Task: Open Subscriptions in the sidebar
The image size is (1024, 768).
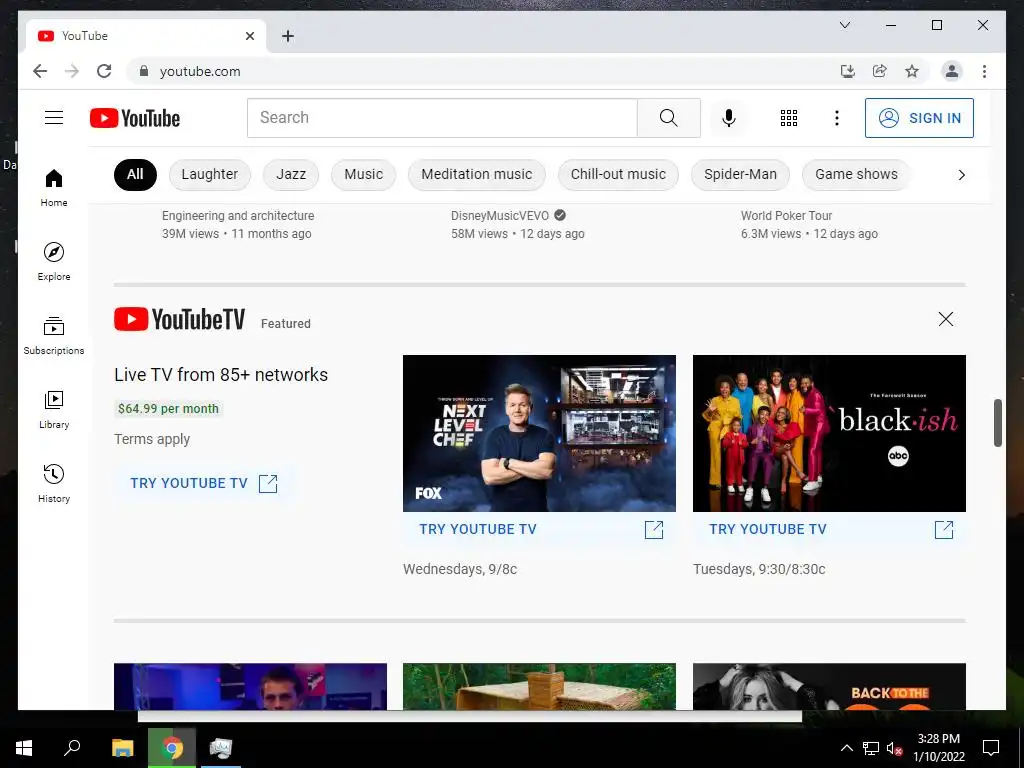Action: tap(54, 336)
